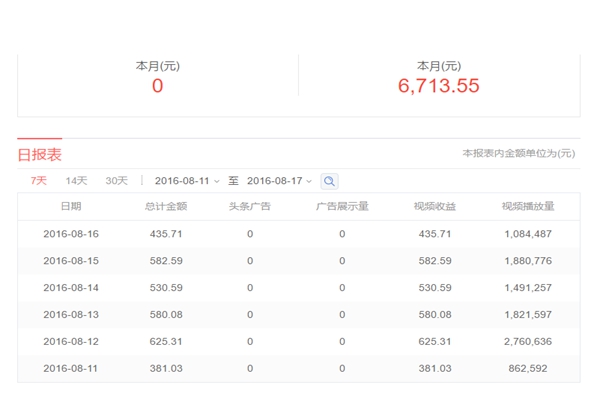Click the 视频收益 column header
Viewport: 600px width, 400px height.
click(435, 207)
